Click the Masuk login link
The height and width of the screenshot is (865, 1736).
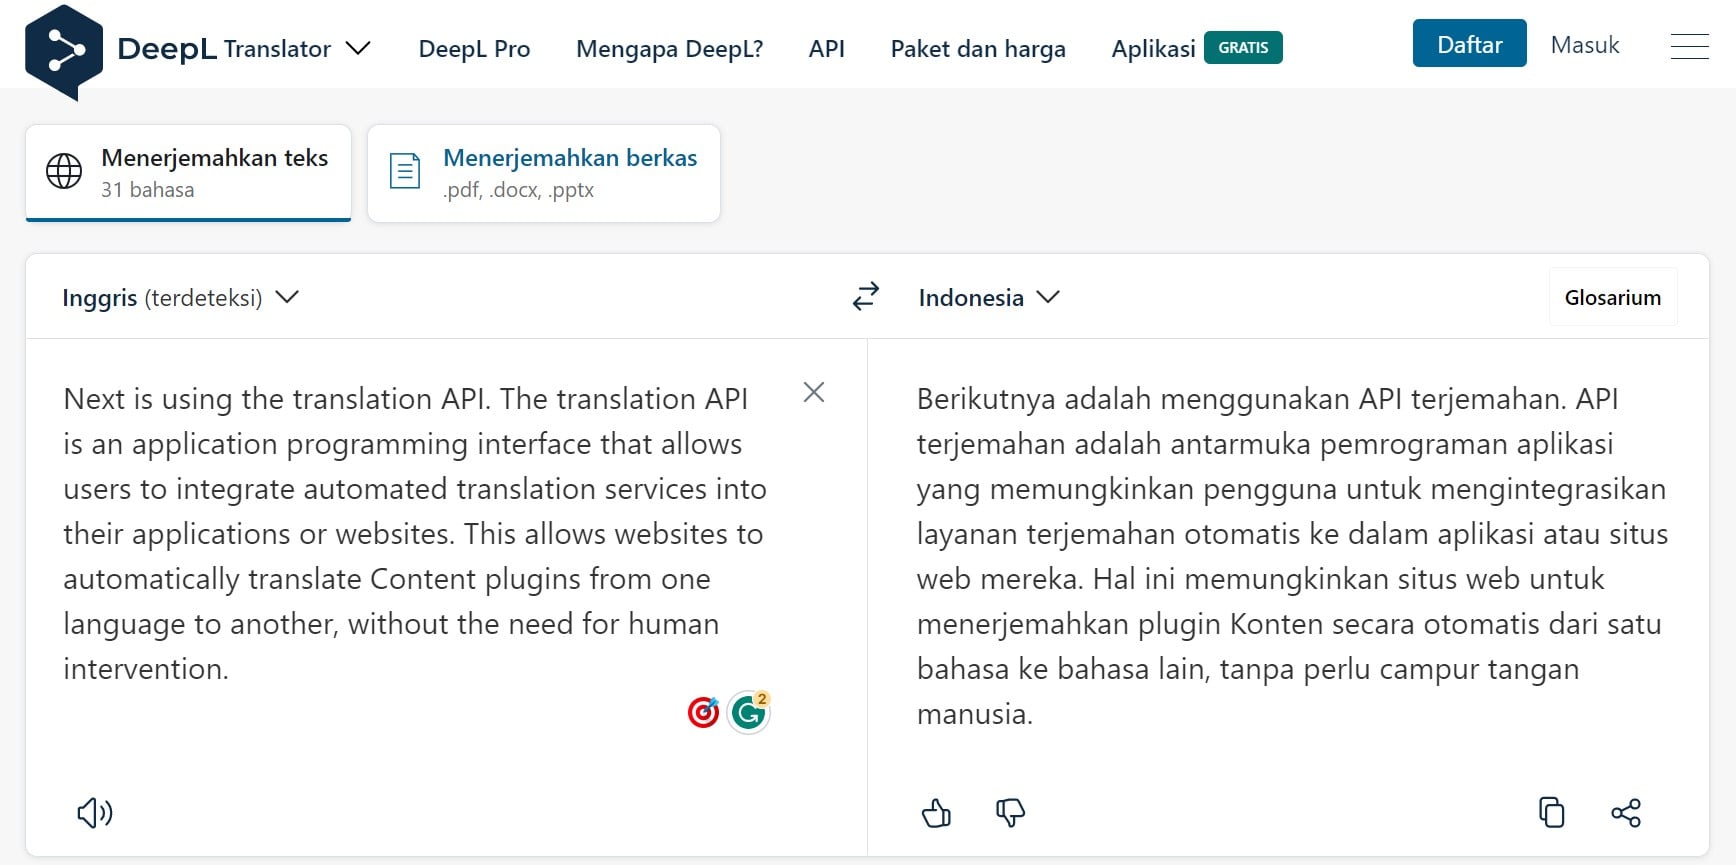pos(1584,45)
